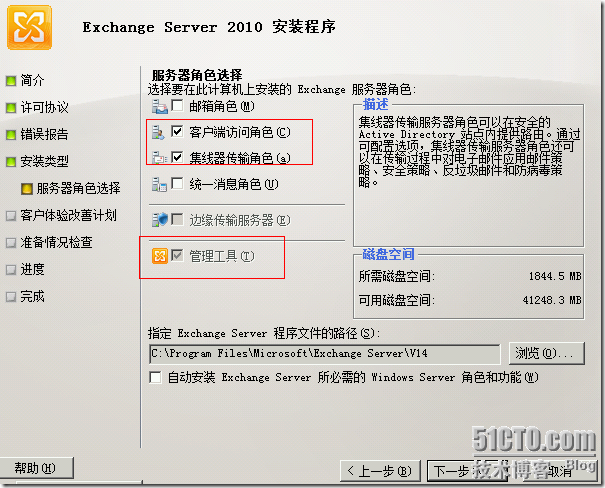Click the 边缘传输服务器(E) label text
Viewport: 605px width, 488px height.
[239, 220]
